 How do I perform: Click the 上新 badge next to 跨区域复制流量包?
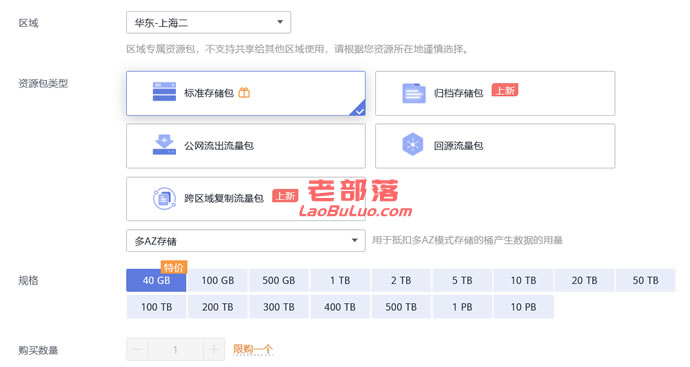click(x=285, y=195)
